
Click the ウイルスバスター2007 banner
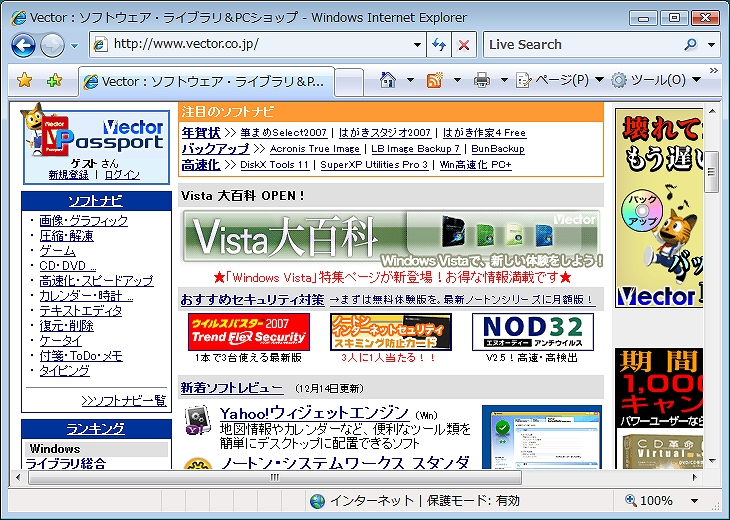click(x=249, y=331)
